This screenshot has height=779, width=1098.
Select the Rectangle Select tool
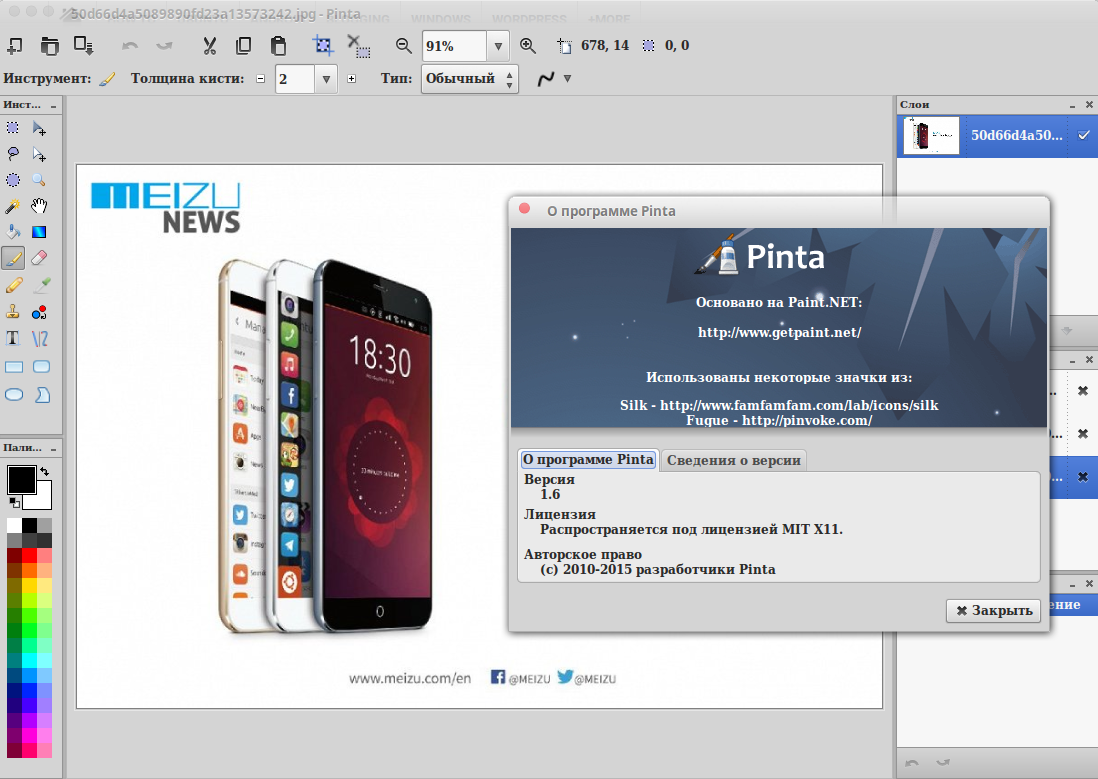(13, 127)
